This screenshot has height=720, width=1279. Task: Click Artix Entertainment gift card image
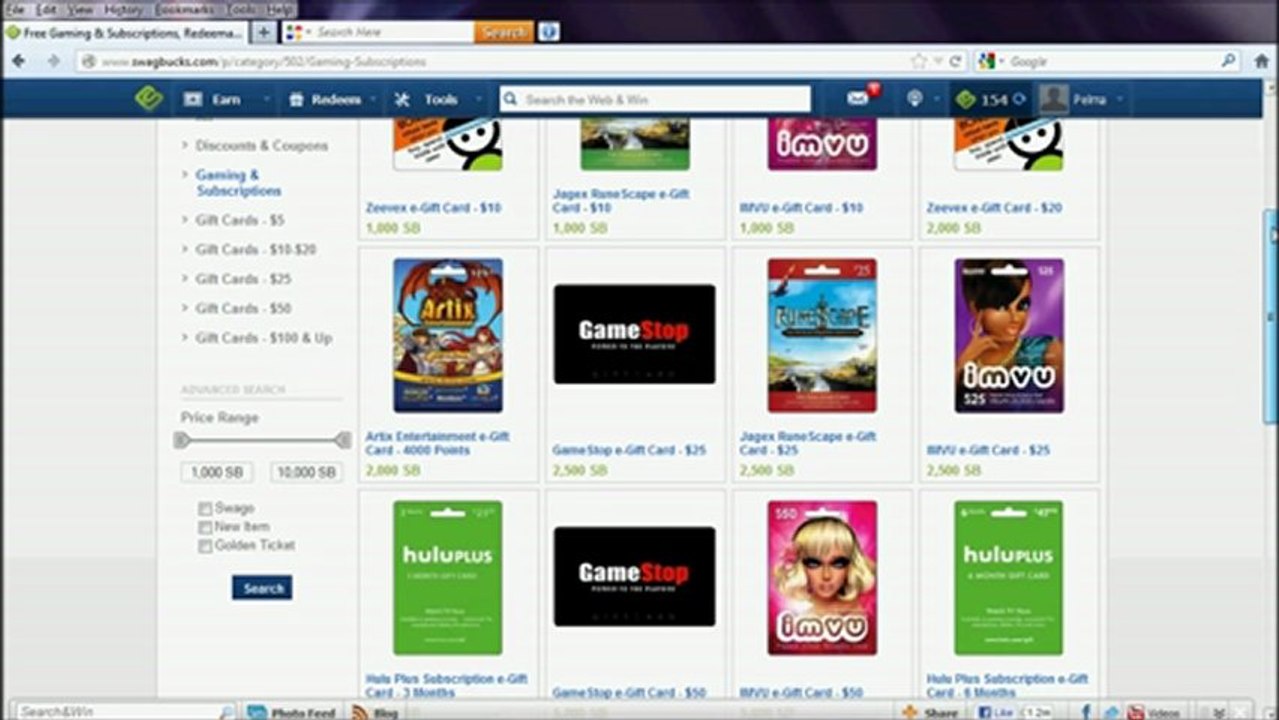click(x=448, y=335)
